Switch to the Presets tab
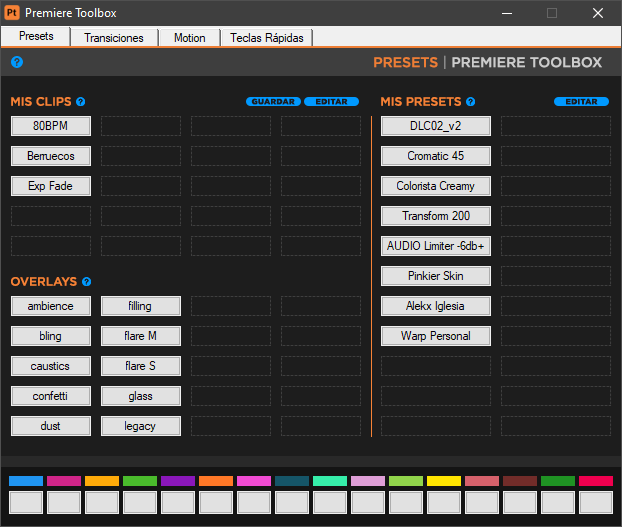The image size is (622, 527). point(36,36)
